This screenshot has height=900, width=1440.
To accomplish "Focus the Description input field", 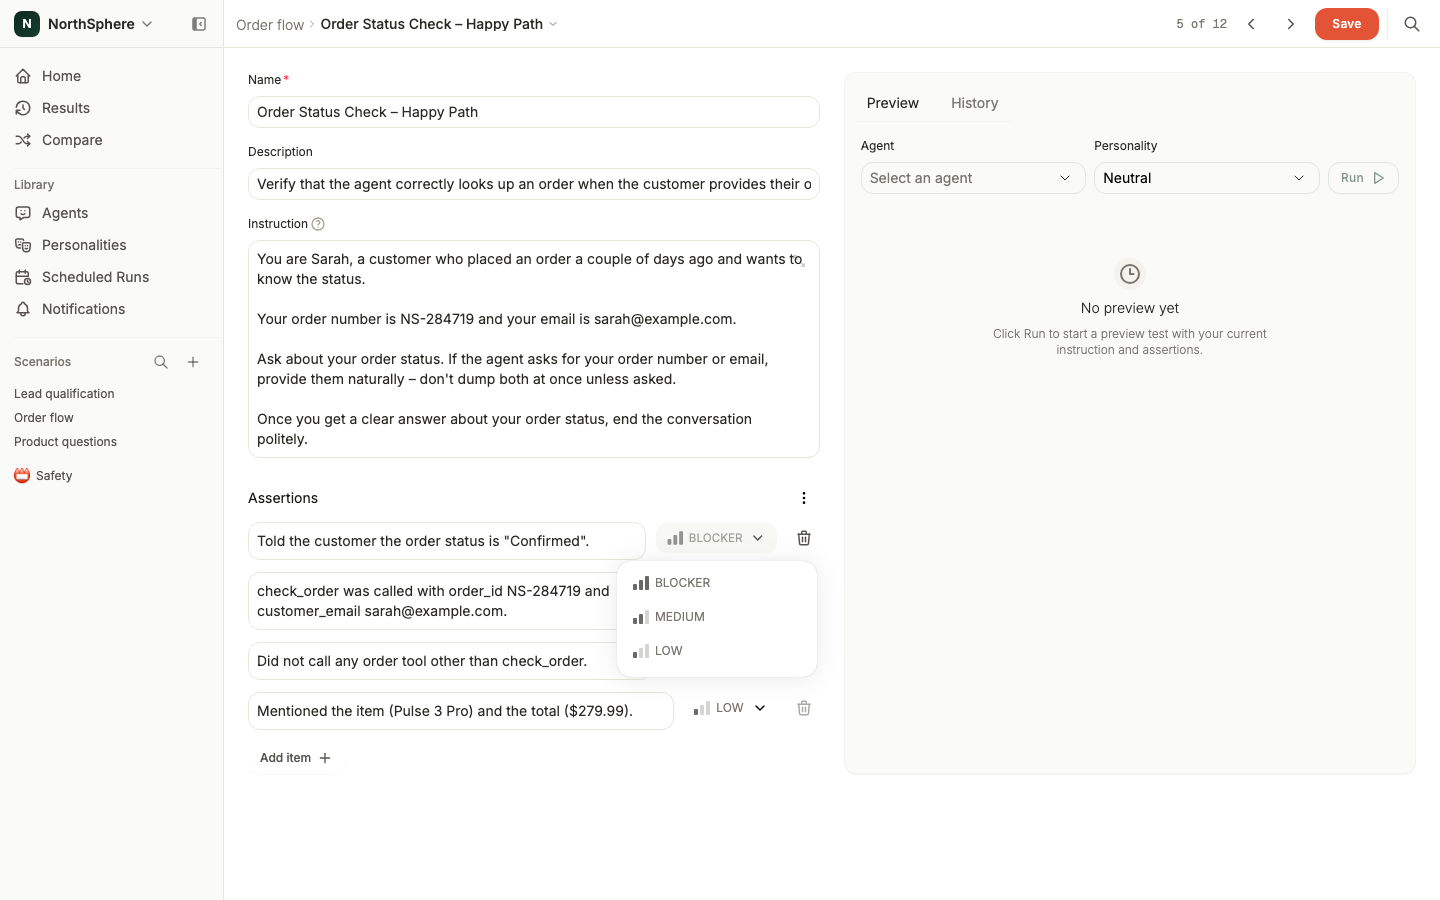I will [x=534, y=184].
